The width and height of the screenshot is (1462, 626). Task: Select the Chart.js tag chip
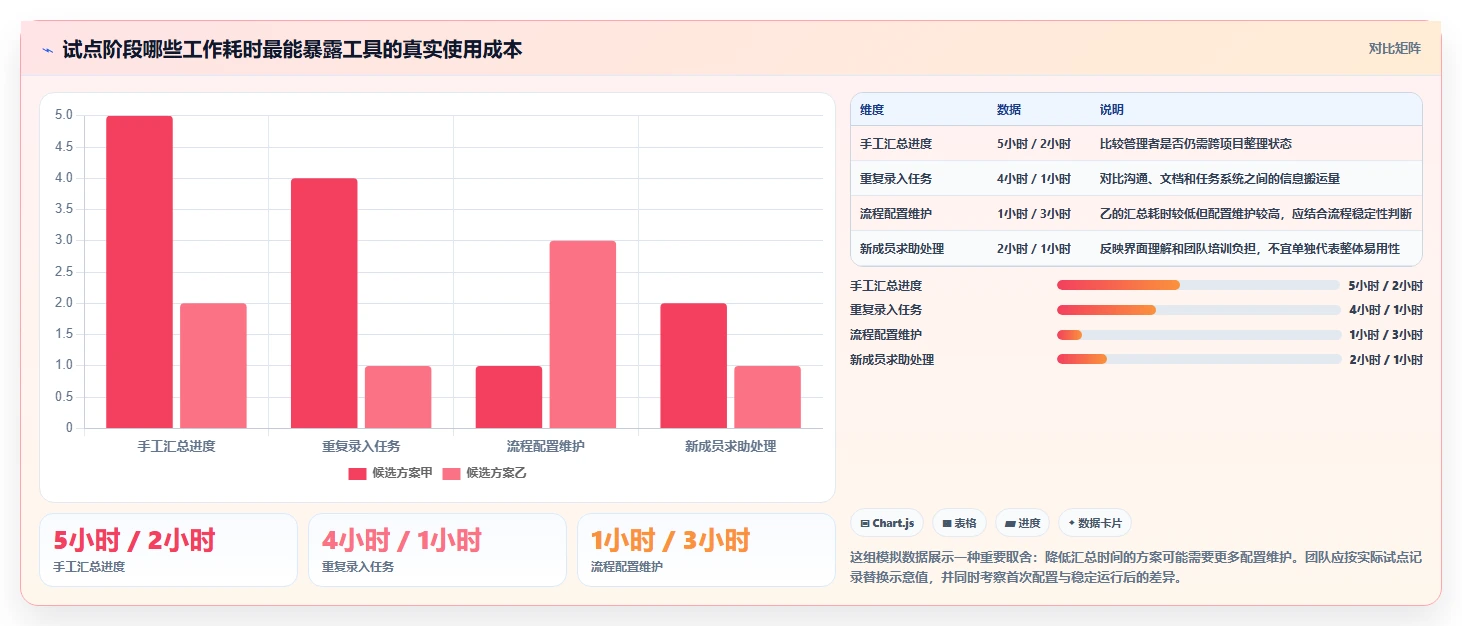(x=887, y=523)
